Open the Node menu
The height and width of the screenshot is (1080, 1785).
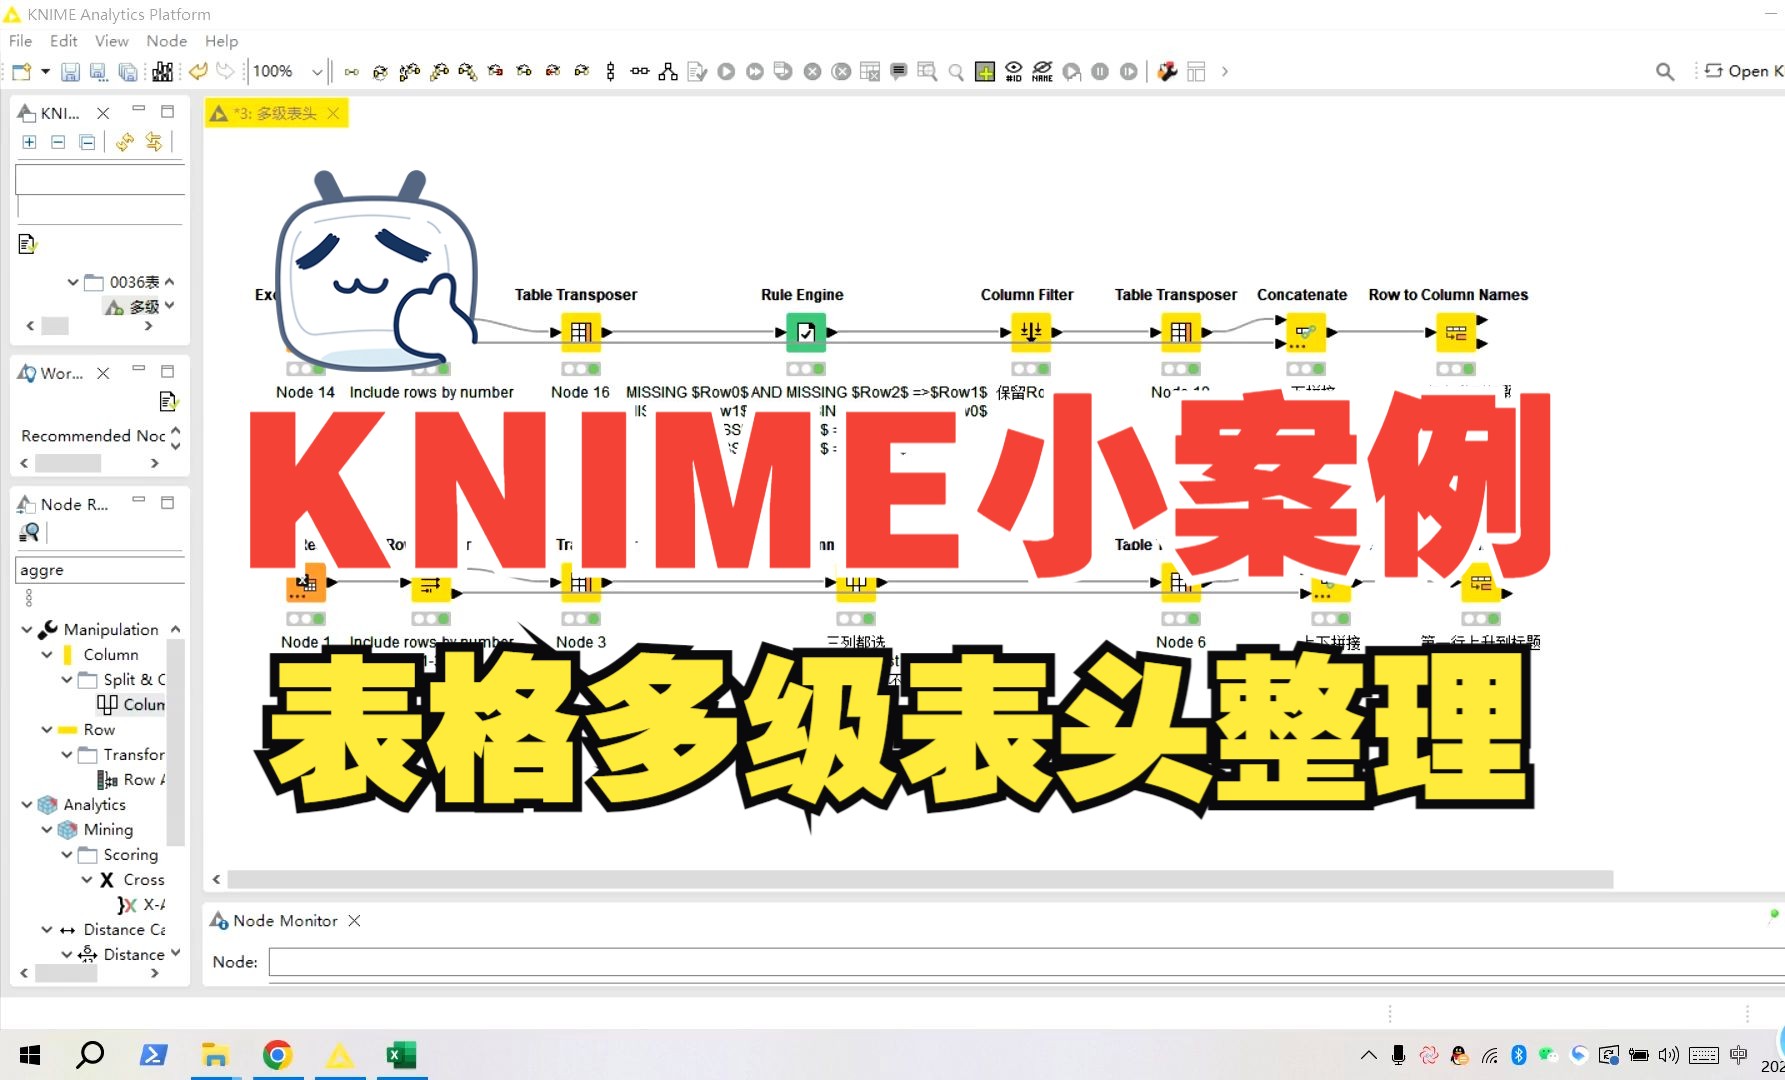point(166,41)
